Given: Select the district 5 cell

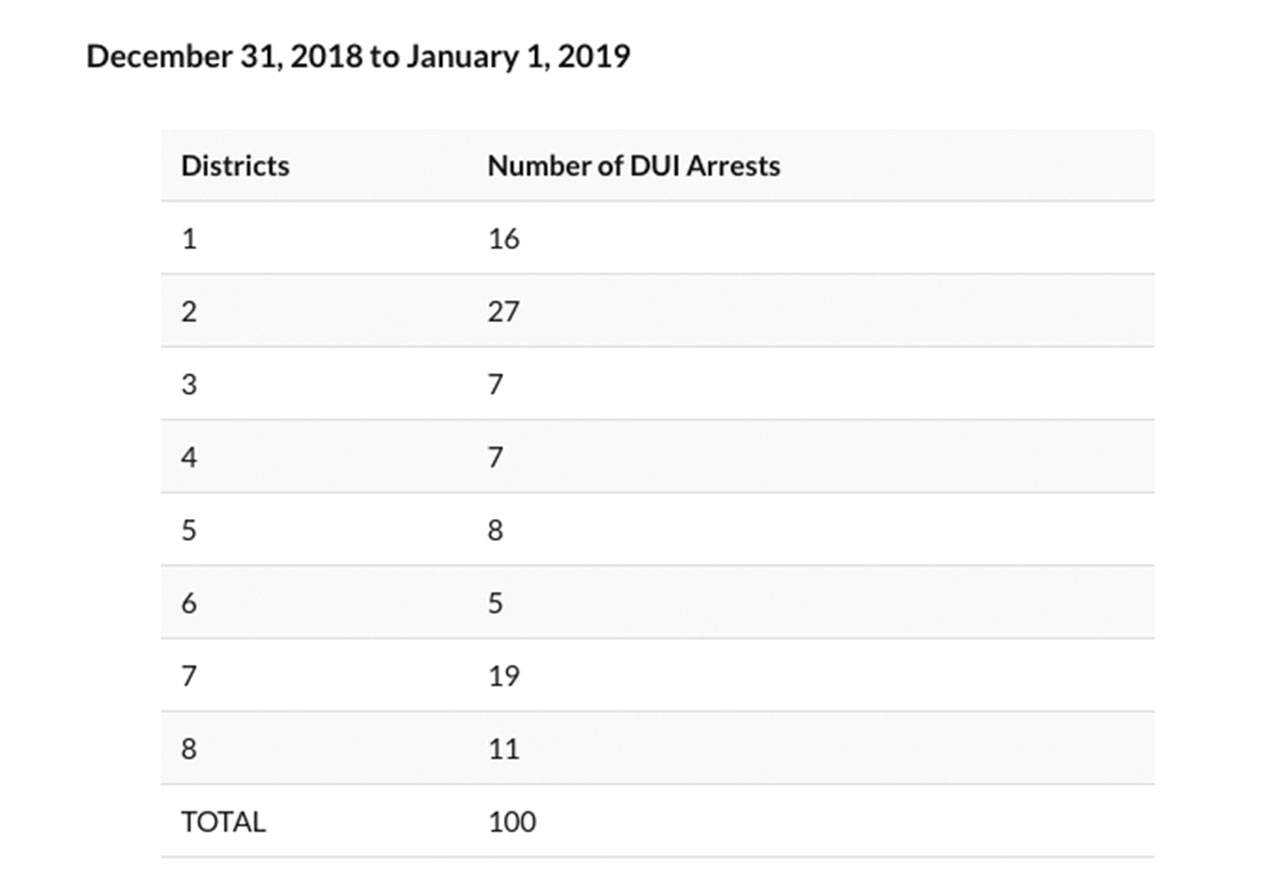Looking at the screenshot, I should (x=189, y=530).
